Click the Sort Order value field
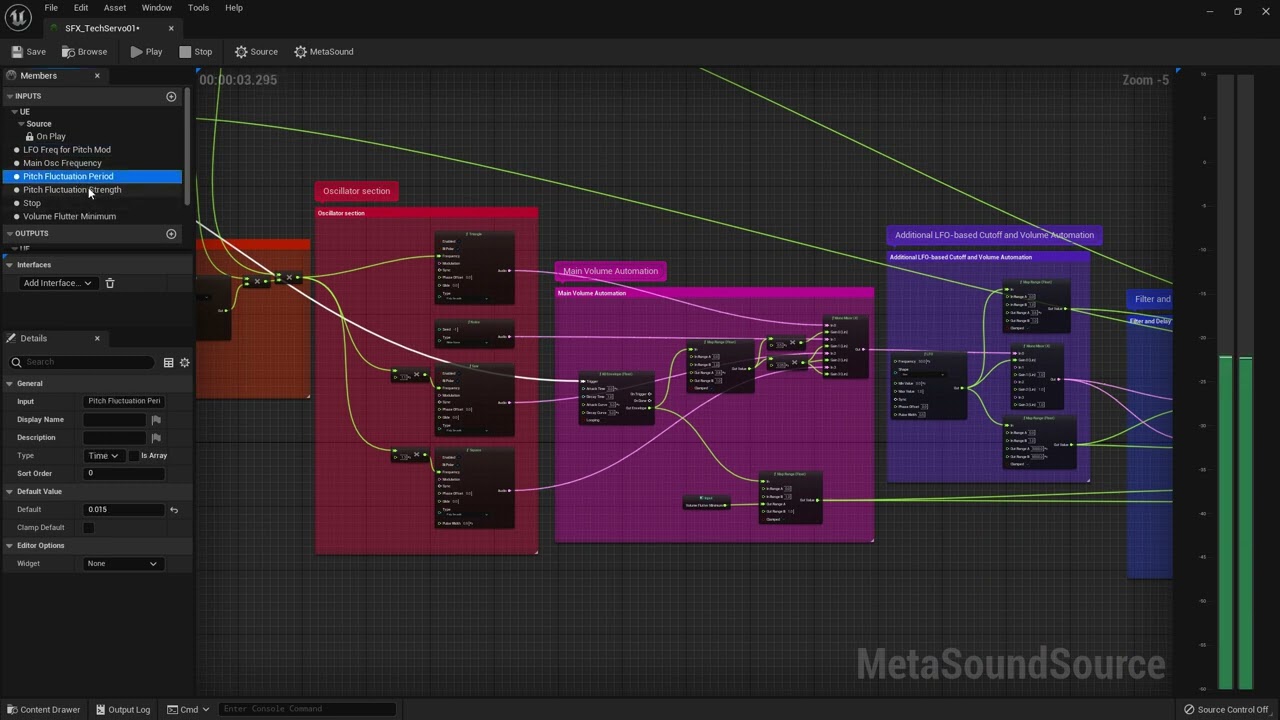 click(124, 474)
